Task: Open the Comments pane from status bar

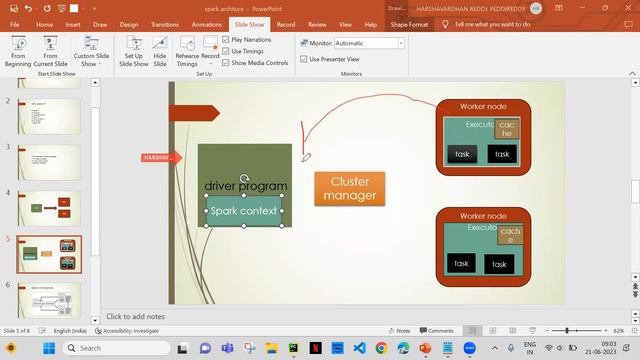Action: click(x=436, y=331)
